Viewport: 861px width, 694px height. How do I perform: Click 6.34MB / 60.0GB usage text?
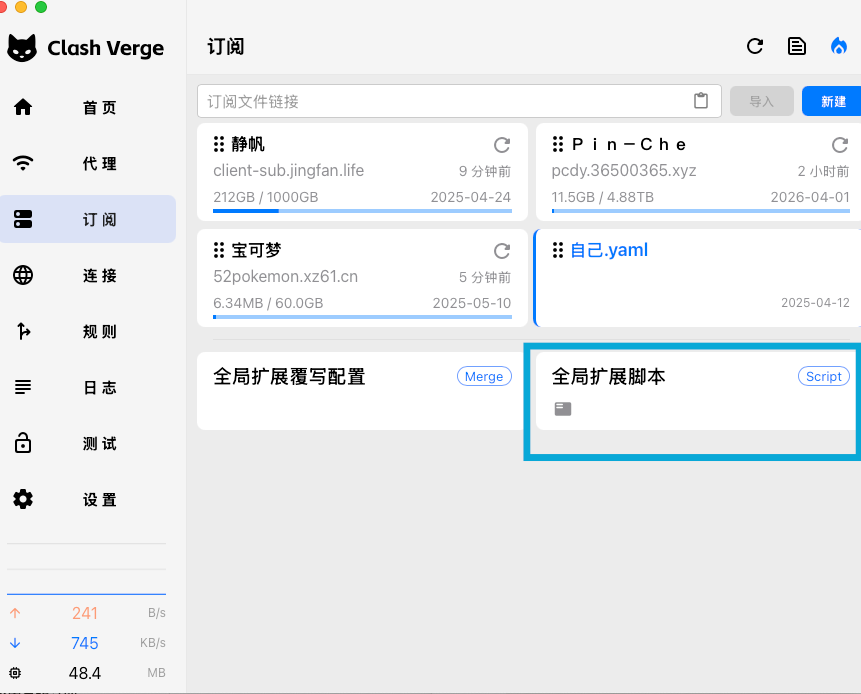(268, 303)
